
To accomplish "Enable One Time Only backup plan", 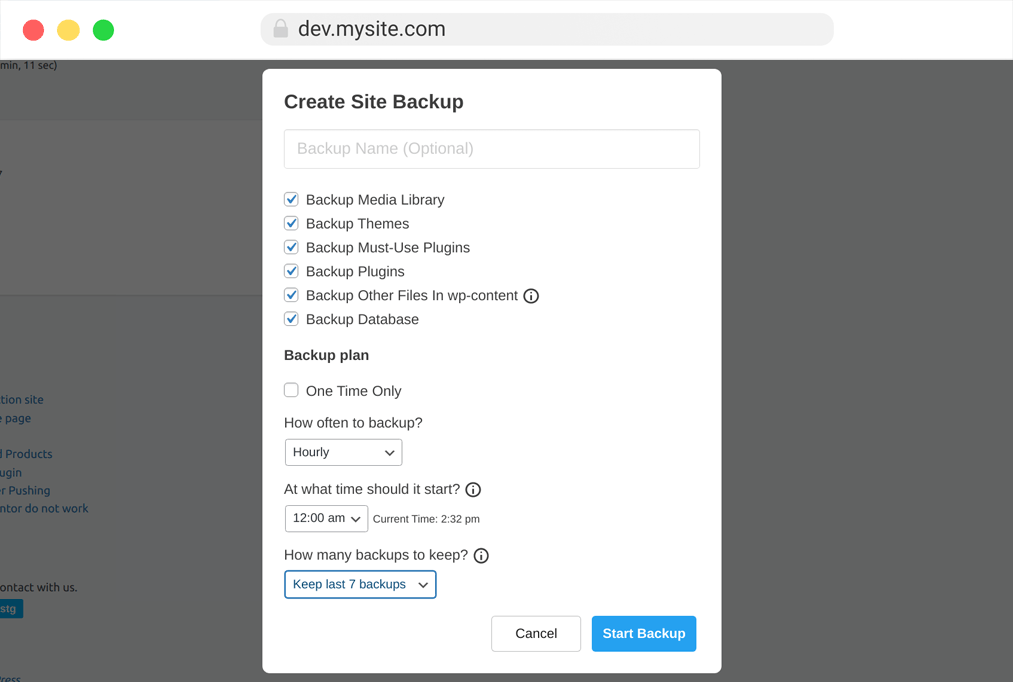I will coord(291,390).
